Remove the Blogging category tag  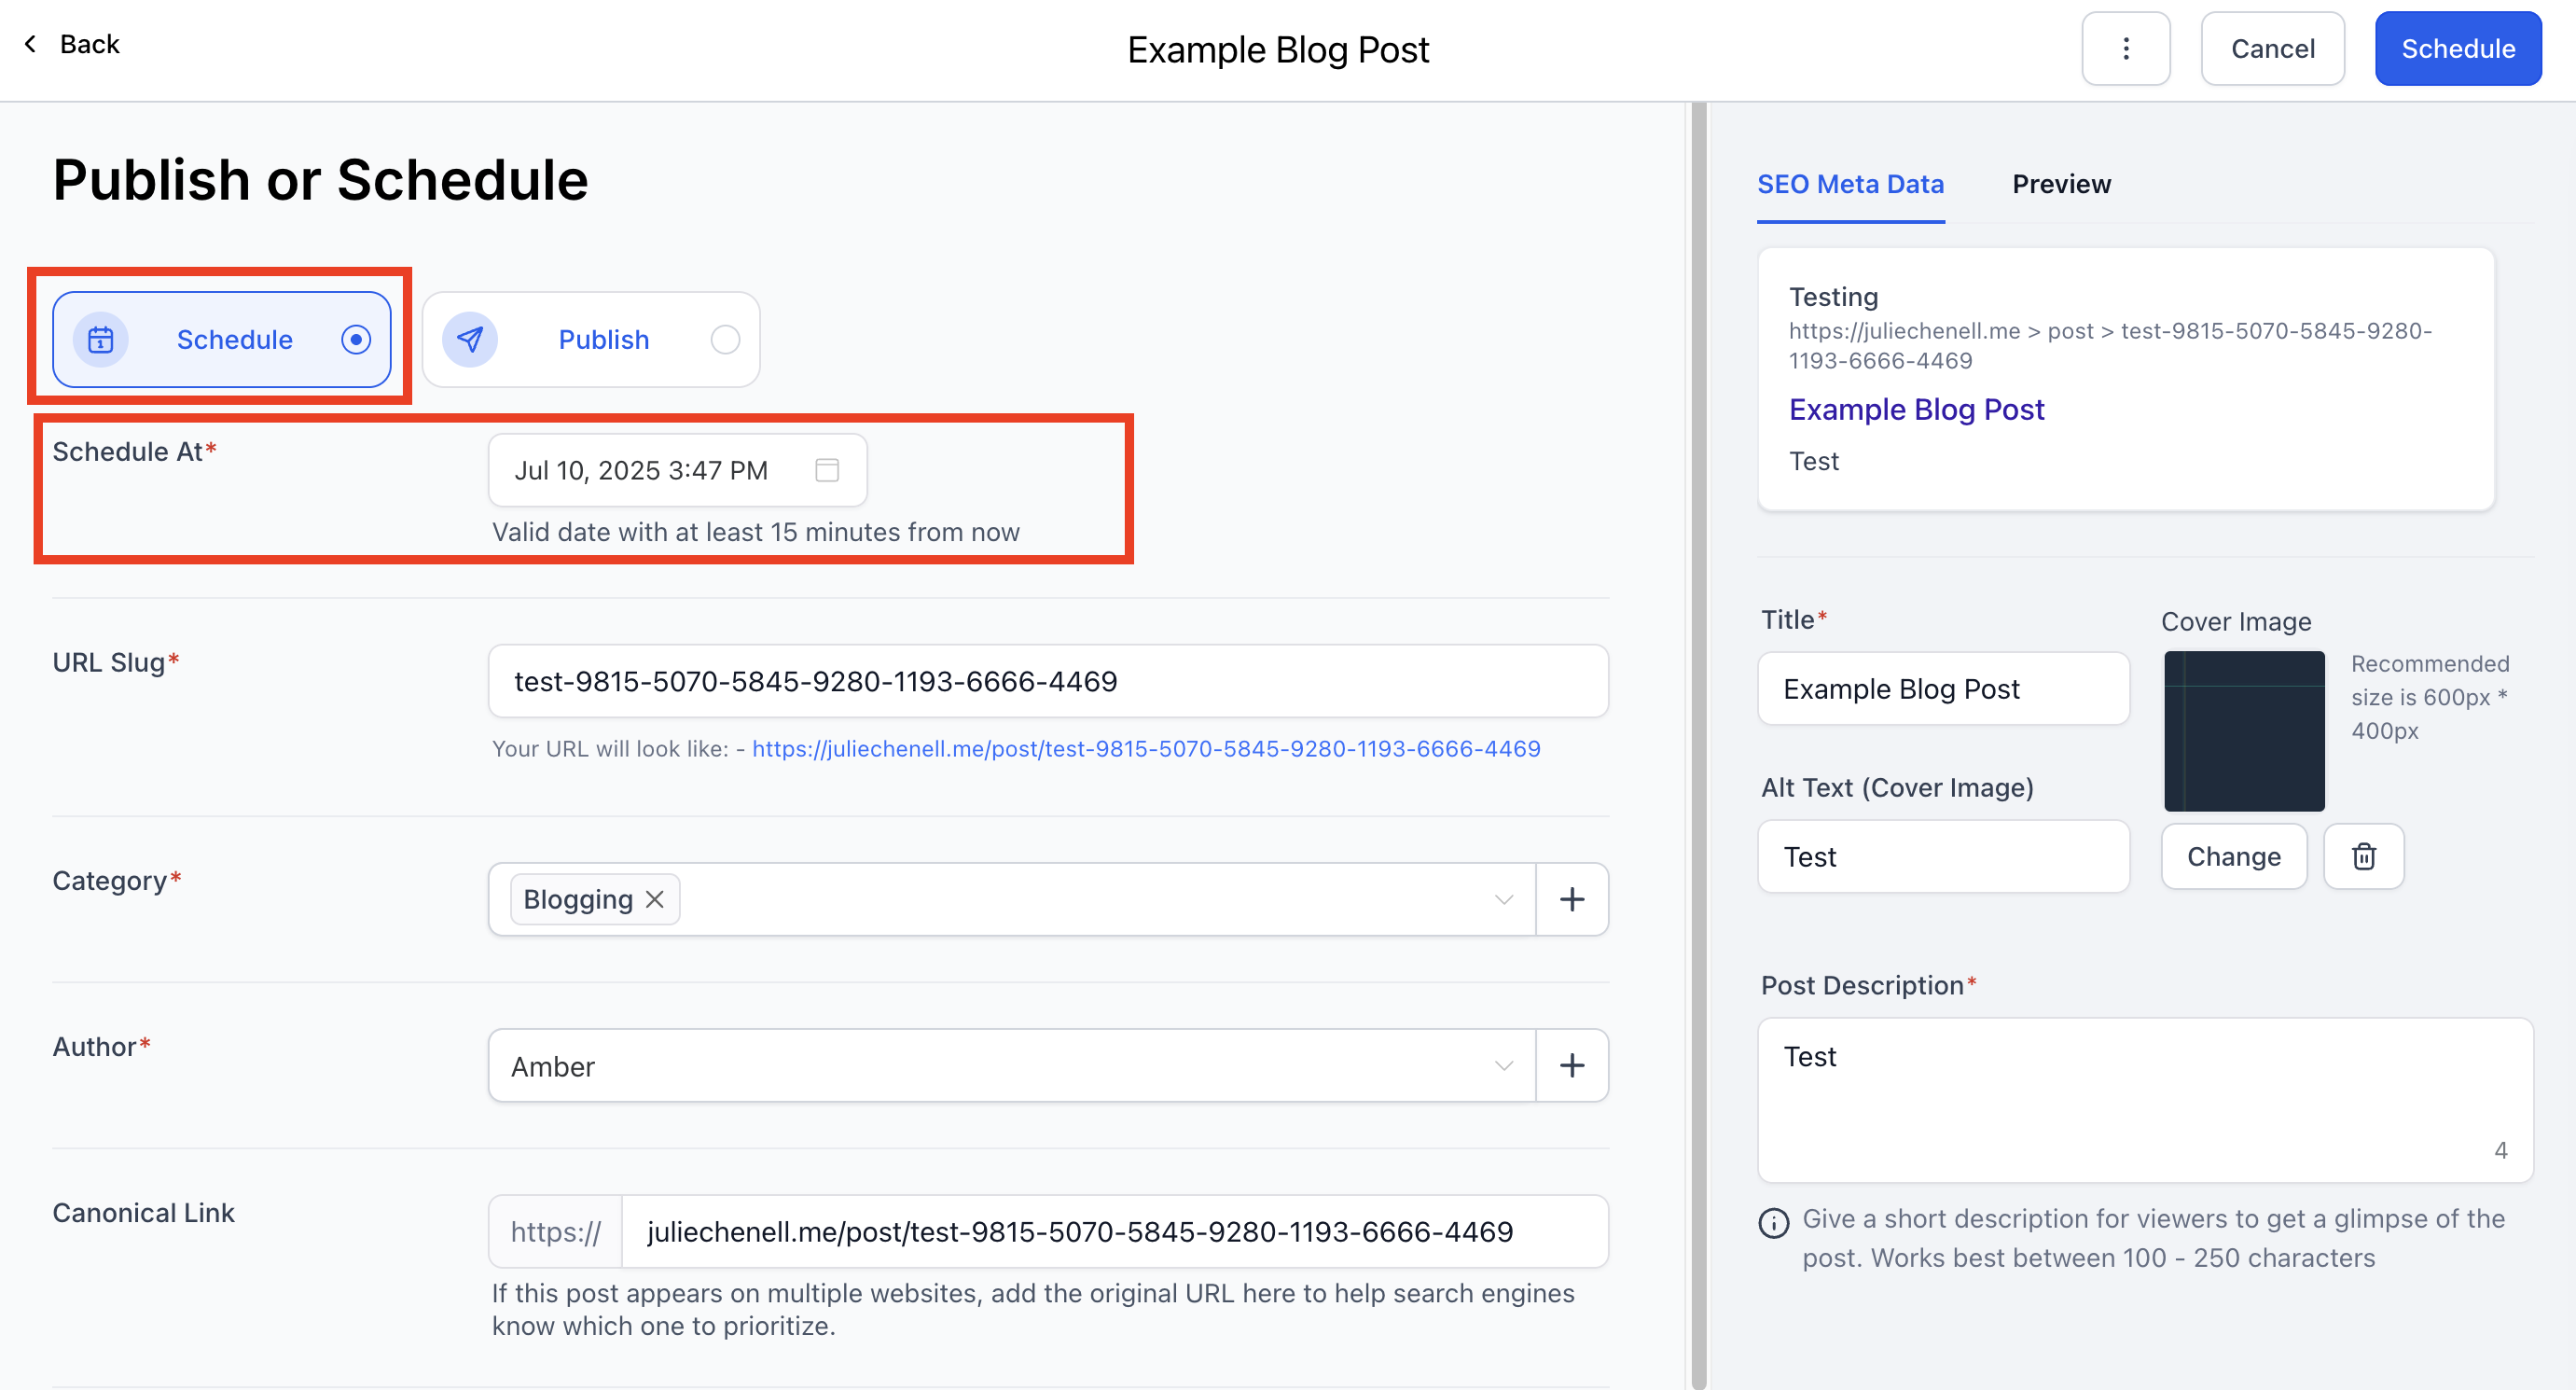[655, 899]
